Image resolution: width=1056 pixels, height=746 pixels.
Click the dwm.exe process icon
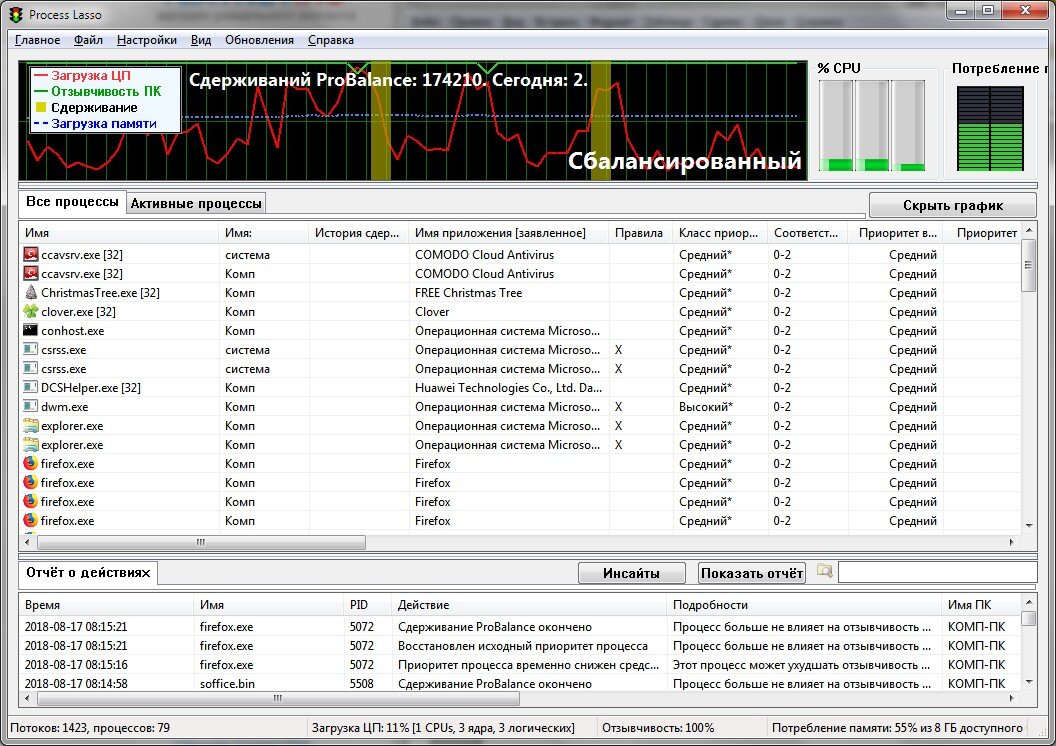click(x=30, y=406)
